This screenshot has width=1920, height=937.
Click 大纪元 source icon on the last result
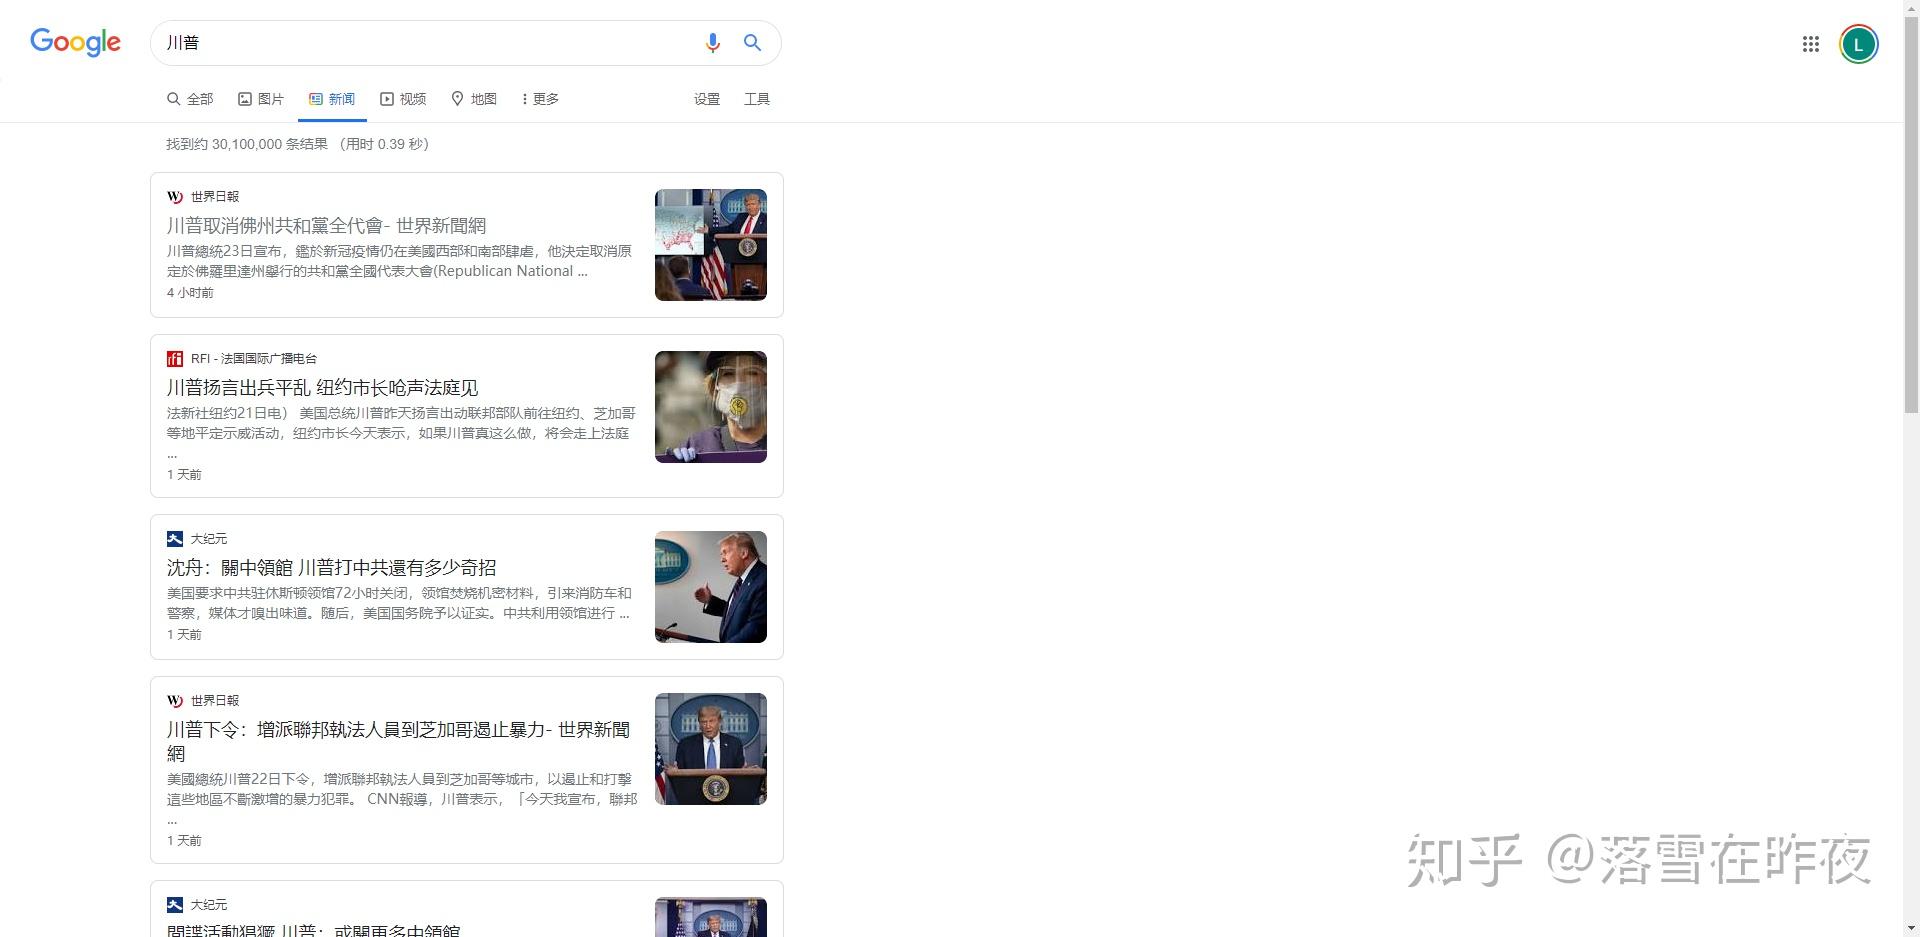pyautogui.click(x=175, y=905)
